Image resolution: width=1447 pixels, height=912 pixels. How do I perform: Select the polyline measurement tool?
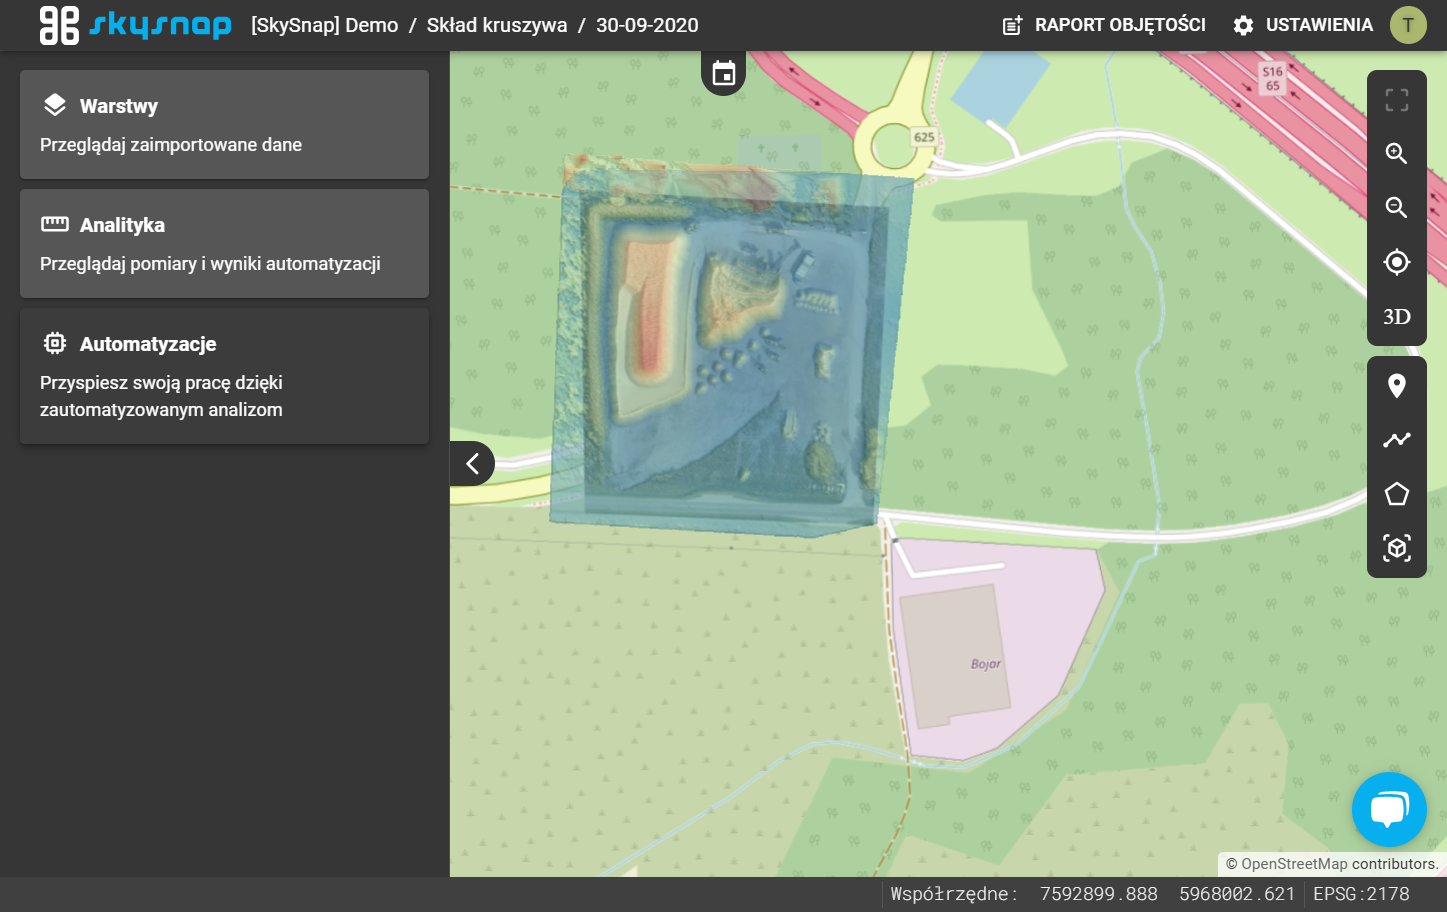[x=1397, y=440]
